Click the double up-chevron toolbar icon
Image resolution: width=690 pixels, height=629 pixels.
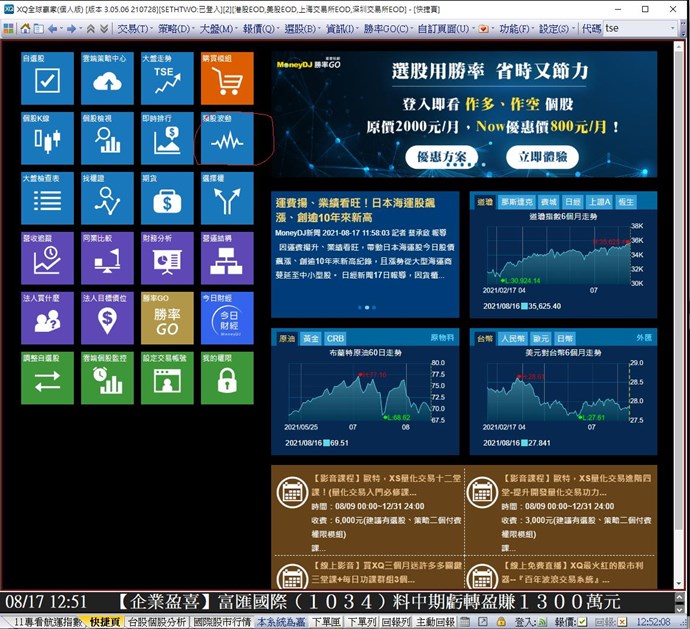pos(90,29)
